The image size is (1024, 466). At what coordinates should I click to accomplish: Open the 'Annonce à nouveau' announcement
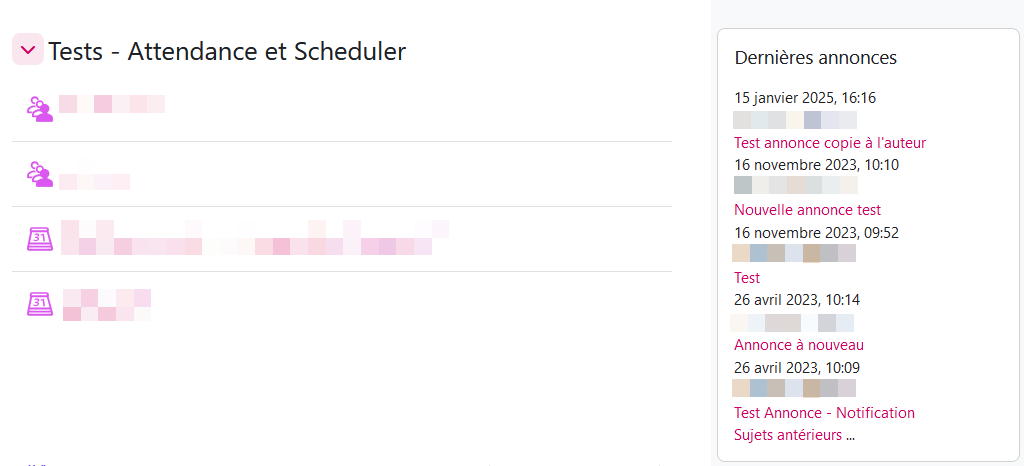tap(799, 345)
